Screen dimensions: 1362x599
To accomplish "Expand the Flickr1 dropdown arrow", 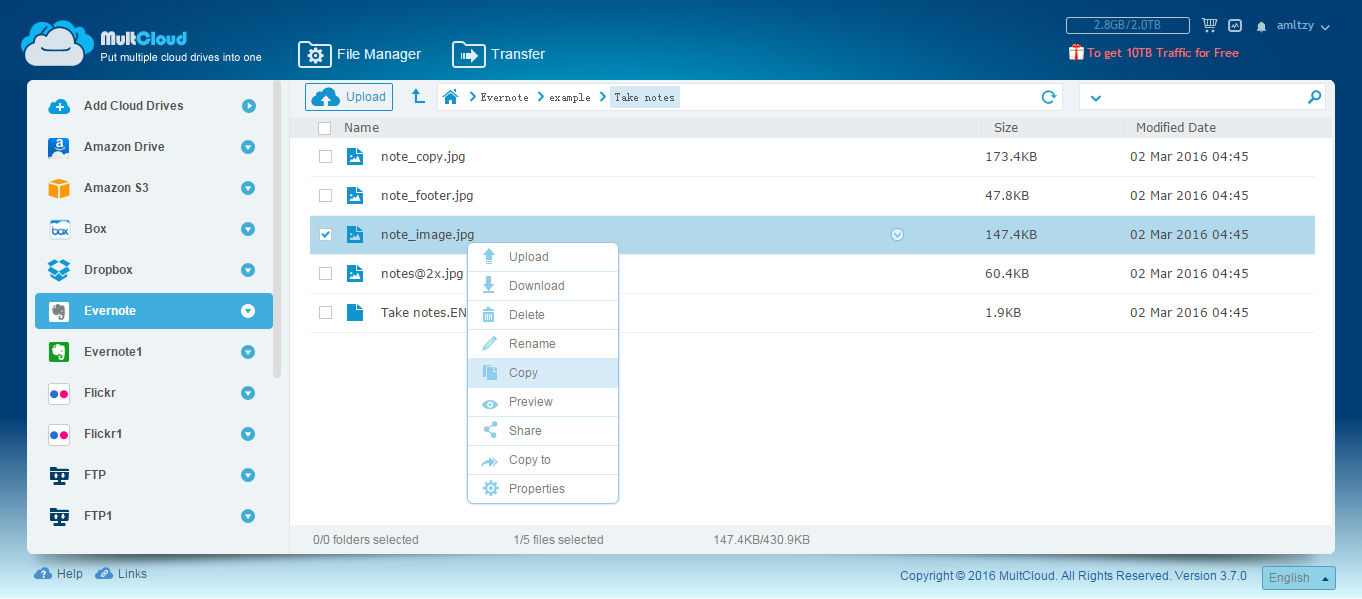I will point(248,434).
